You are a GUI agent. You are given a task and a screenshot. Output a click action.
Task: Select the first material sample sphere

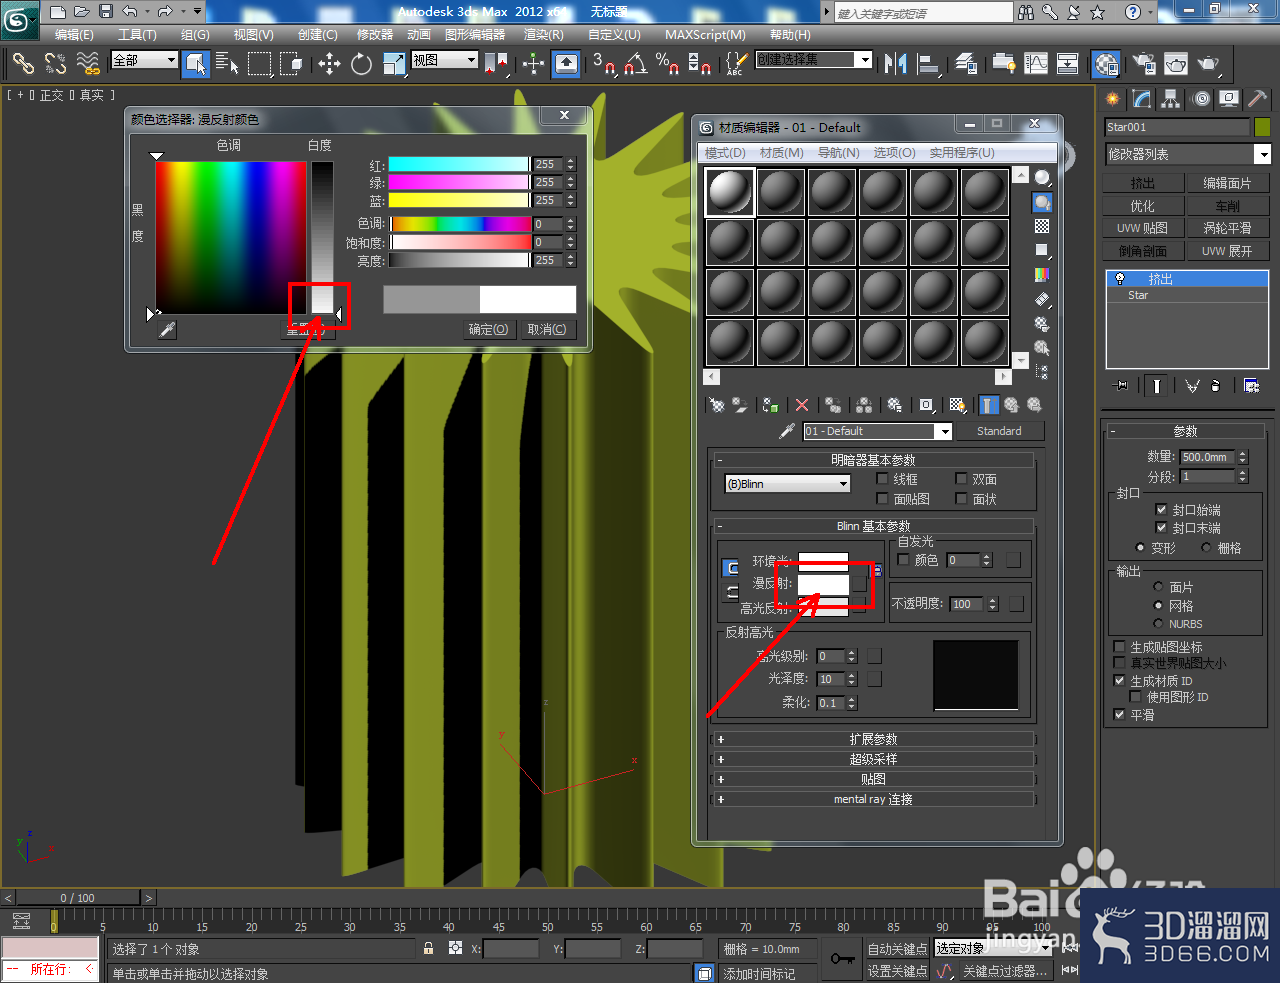(x=729, y=191)
